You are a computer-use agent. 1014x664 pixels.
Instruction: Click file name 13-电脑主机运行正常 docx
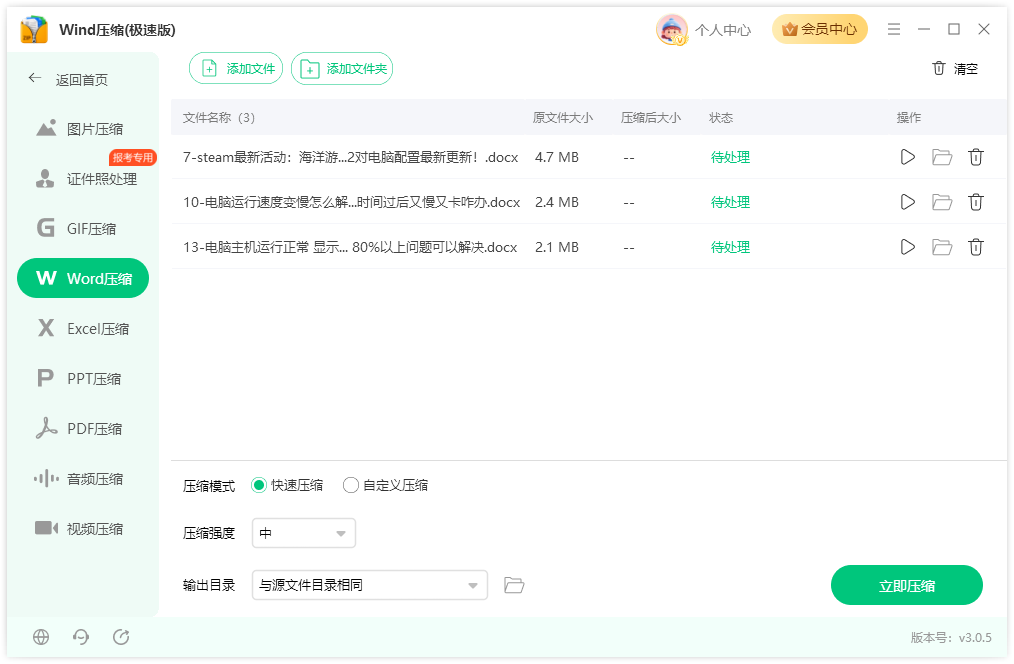pos(350,247)
